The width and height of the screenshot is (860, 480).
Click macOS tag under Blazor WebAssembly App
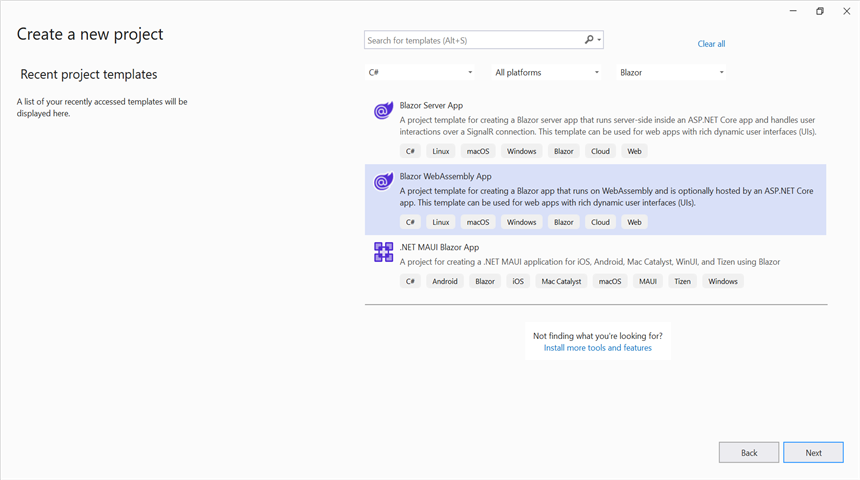click(478, 222)
